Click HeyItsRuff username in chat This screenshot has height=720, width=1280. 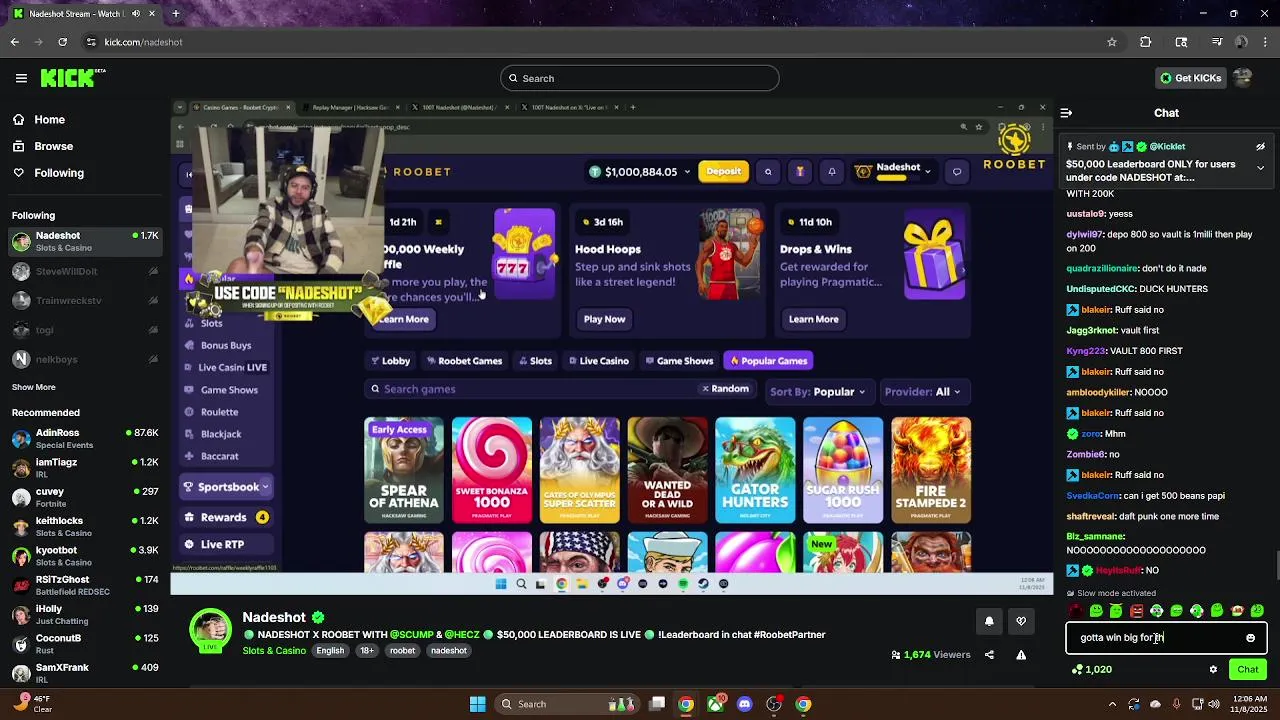(x=1118, y=570)
